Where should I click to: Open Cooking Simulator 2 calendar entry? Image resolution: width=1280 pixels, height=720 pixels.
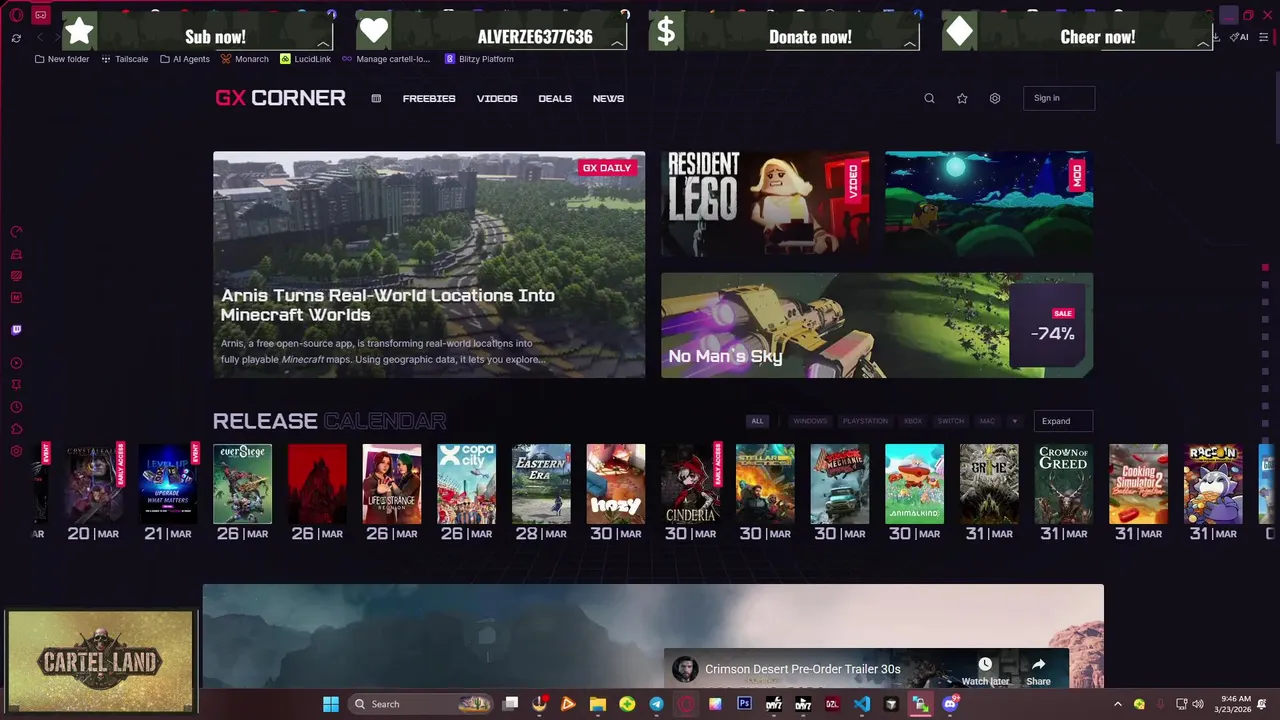[x=1138, y=484]
